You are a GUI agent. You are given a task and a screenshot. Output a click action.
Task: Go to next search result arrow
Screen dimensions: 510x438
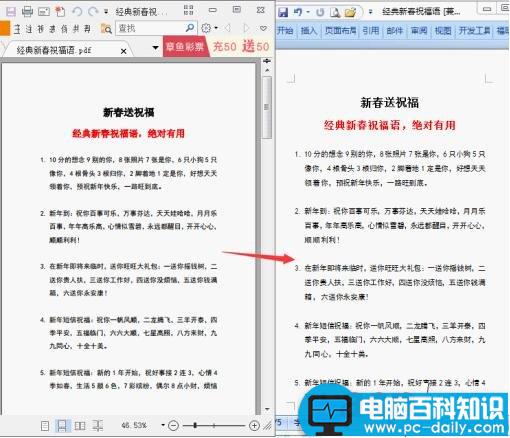click(x=246, y=28)
